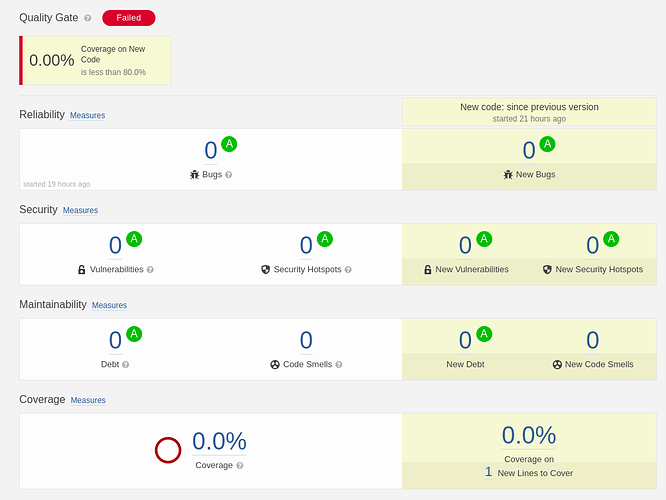Open the Reliability Measures link

tap(87, 116)
